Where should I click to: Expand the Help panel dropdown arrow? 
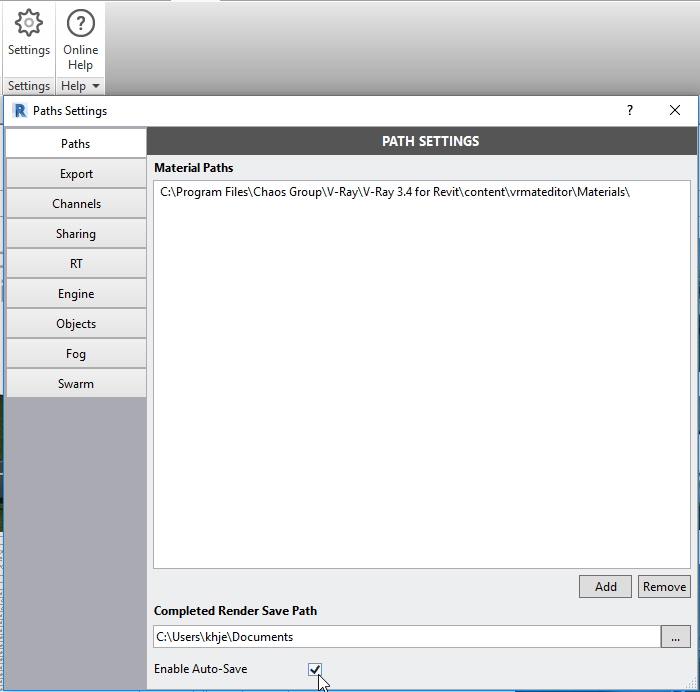[96, 86]
